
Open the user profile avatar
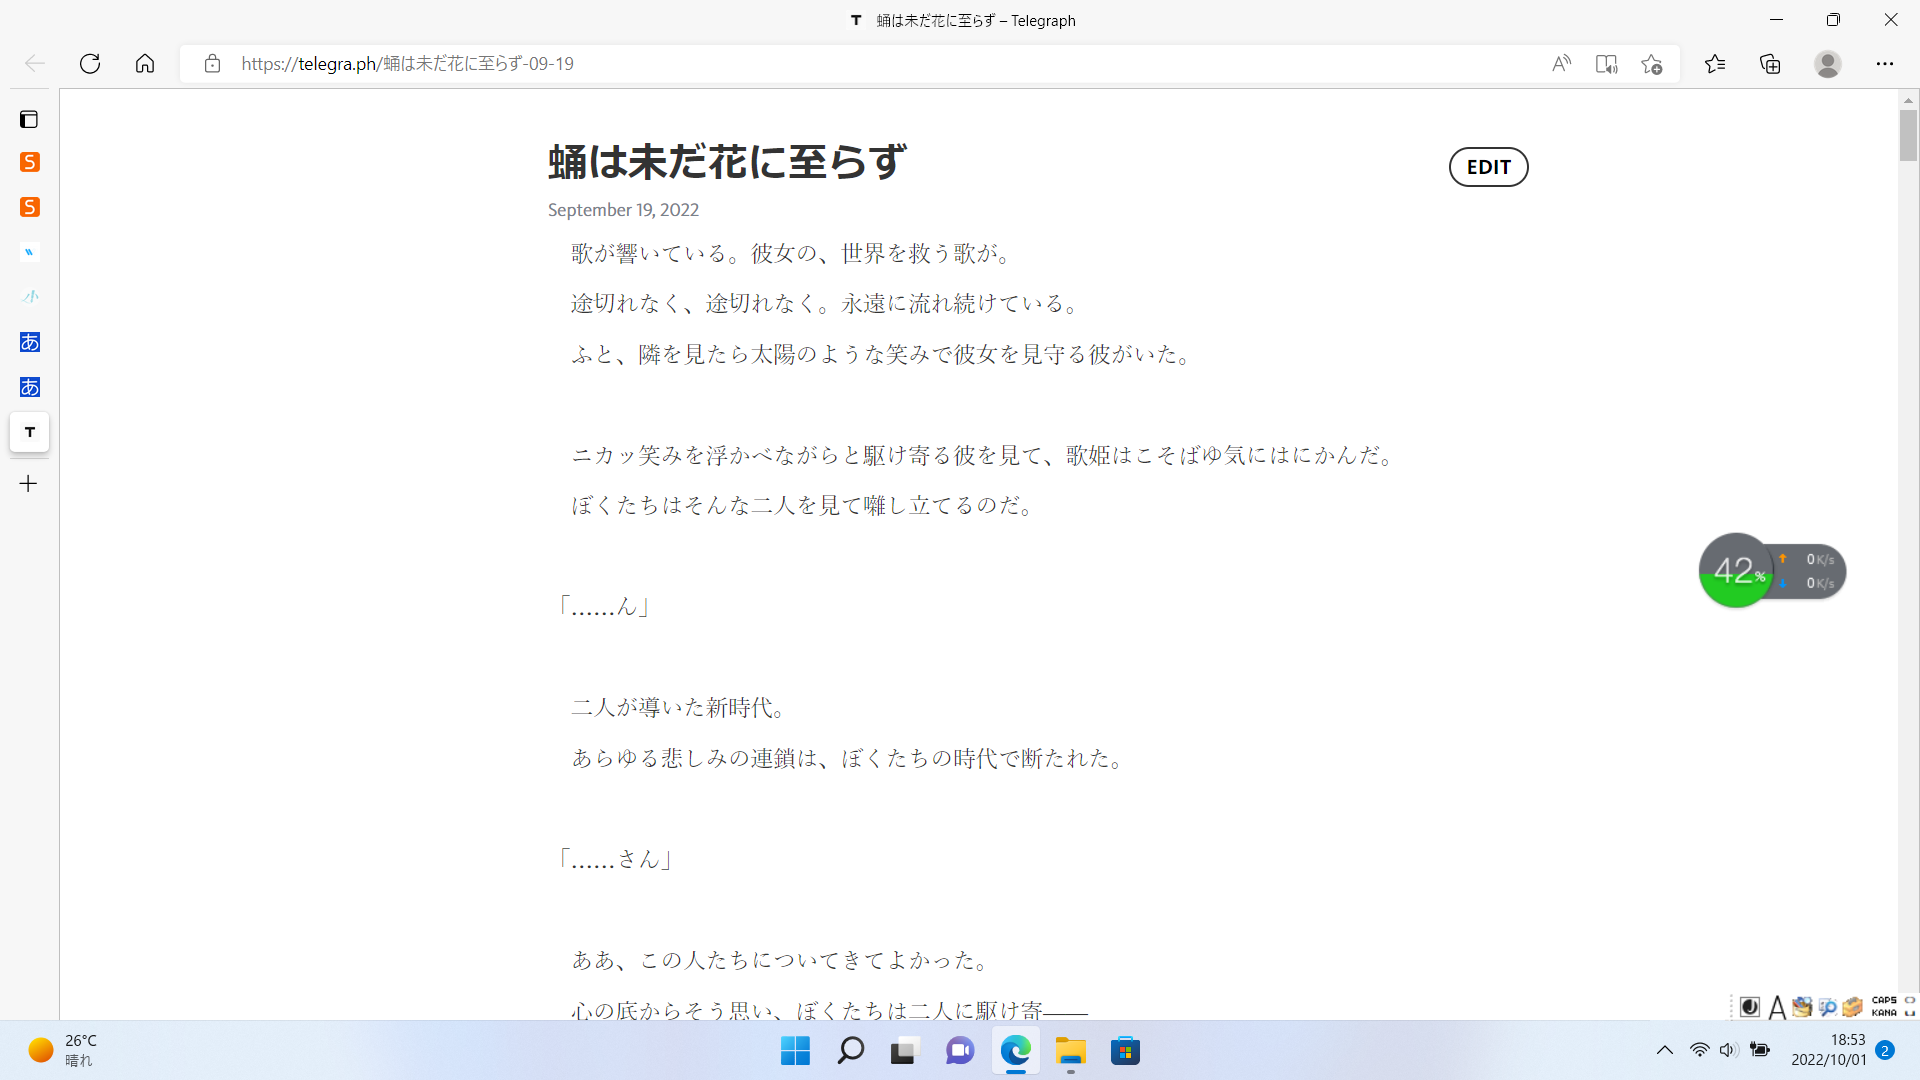click(x=1828, y=64)
